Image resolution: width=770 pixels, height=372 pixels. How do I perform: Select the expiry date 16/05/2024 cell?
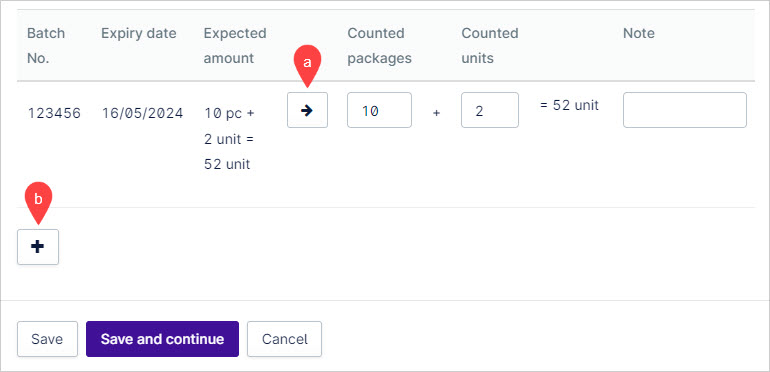click(x=142, y=113)
